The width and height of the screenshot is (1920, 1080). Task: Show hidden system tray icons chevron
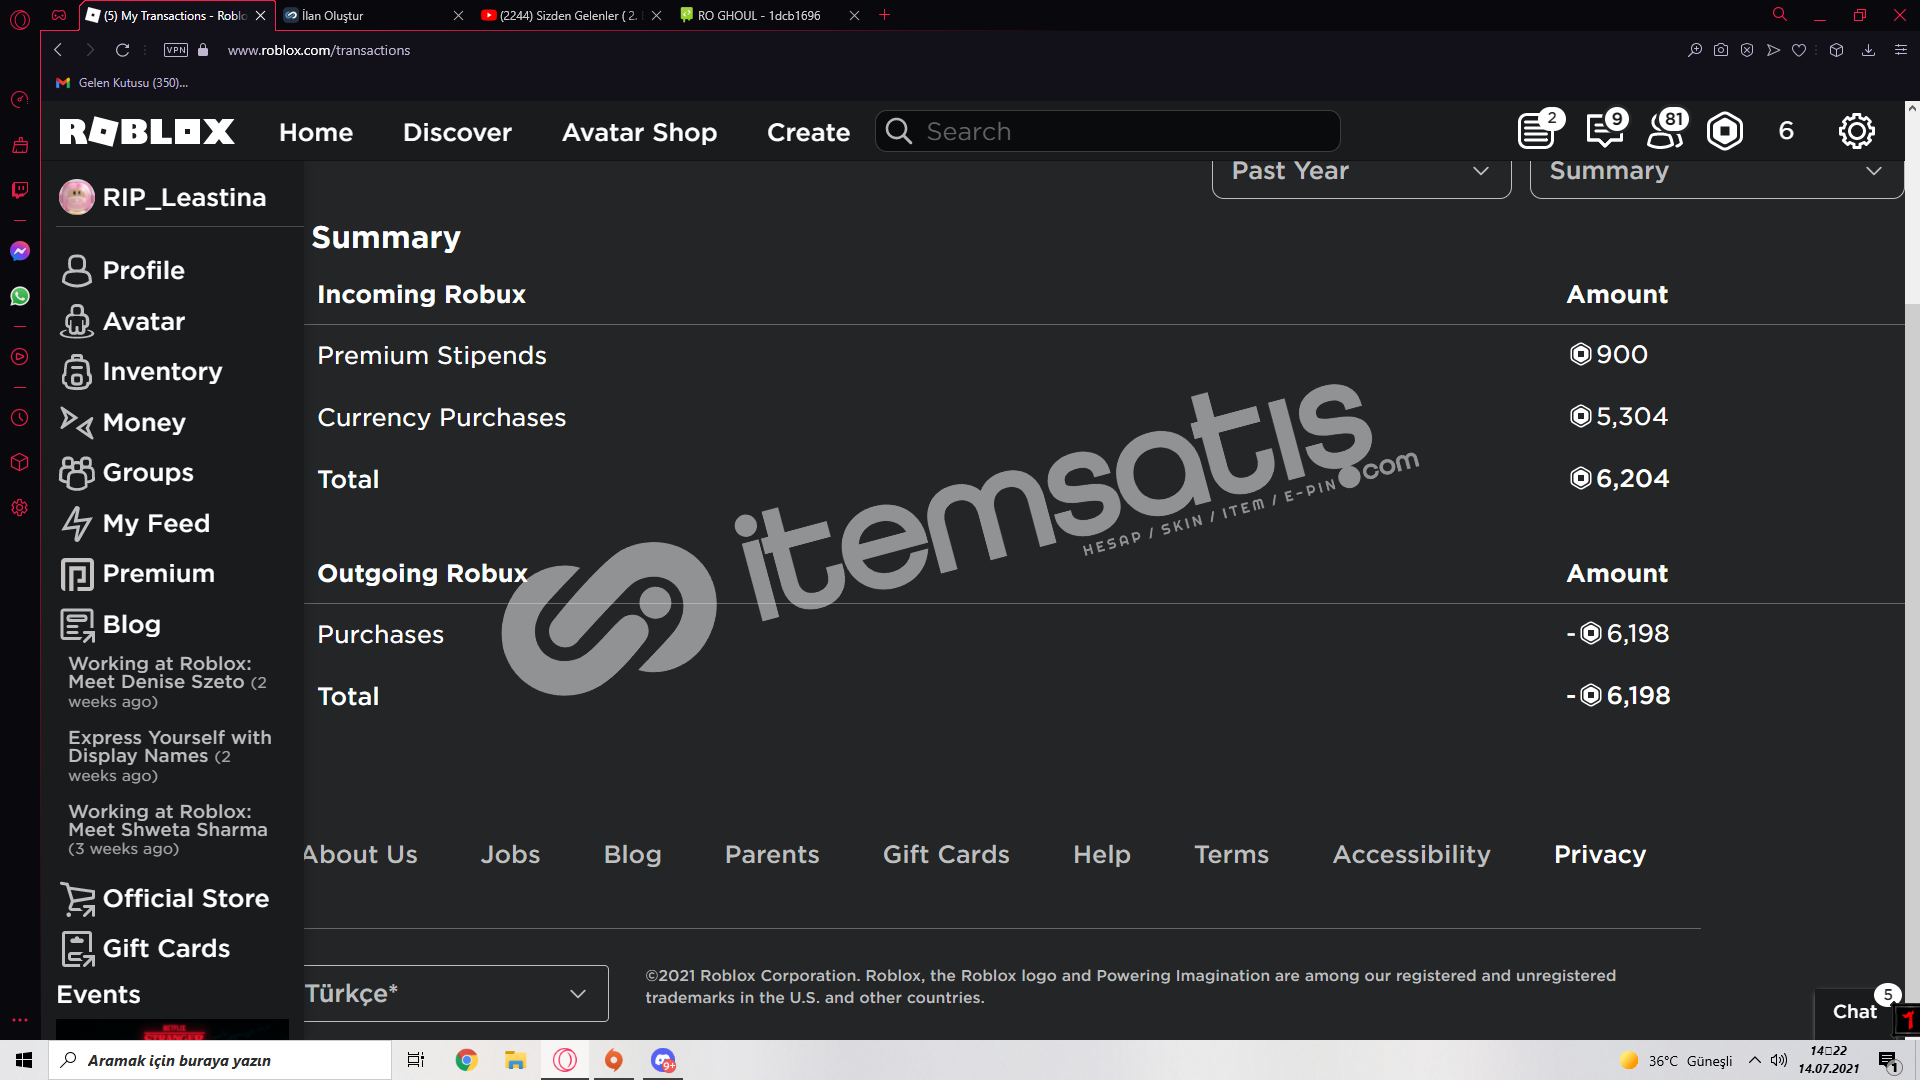(1754, 1060)
